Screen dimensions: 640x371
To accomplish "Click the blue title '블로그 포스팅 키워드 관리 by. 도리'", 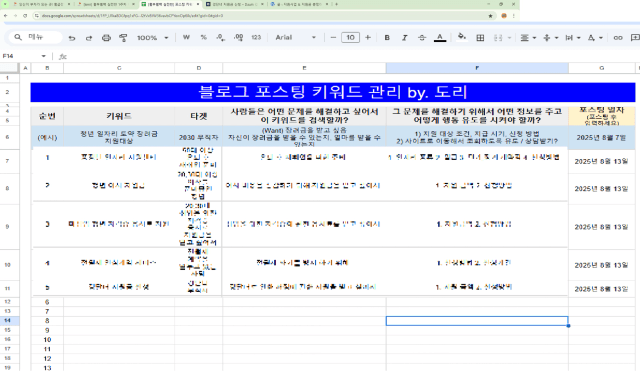I will pyautogui.click(x=333, y=92).
